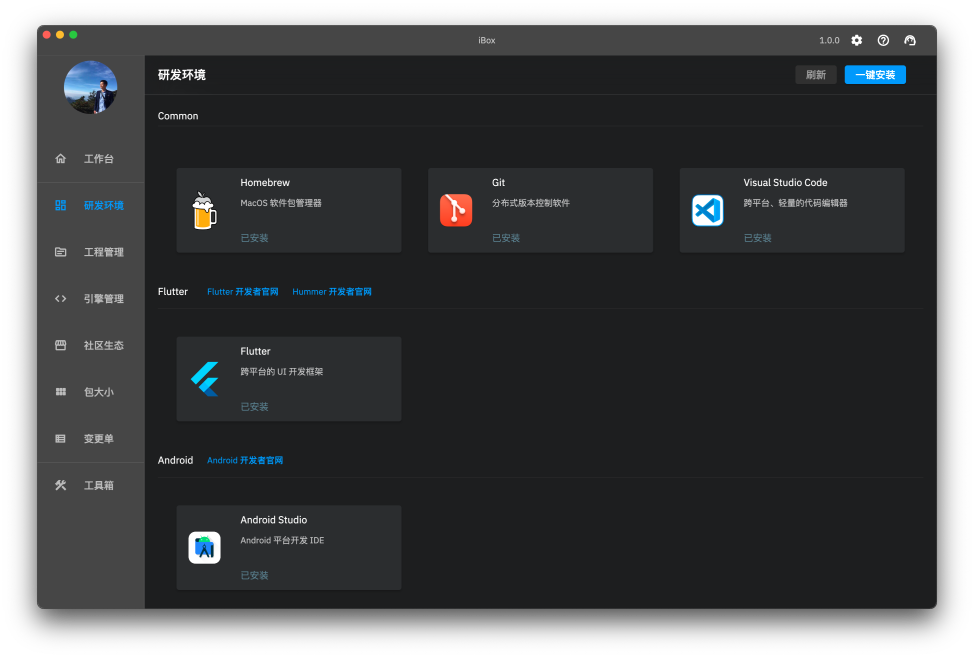This screenshot has width=974, height=658.
Task: Click the help question mark icon
Action: point(883,40)
